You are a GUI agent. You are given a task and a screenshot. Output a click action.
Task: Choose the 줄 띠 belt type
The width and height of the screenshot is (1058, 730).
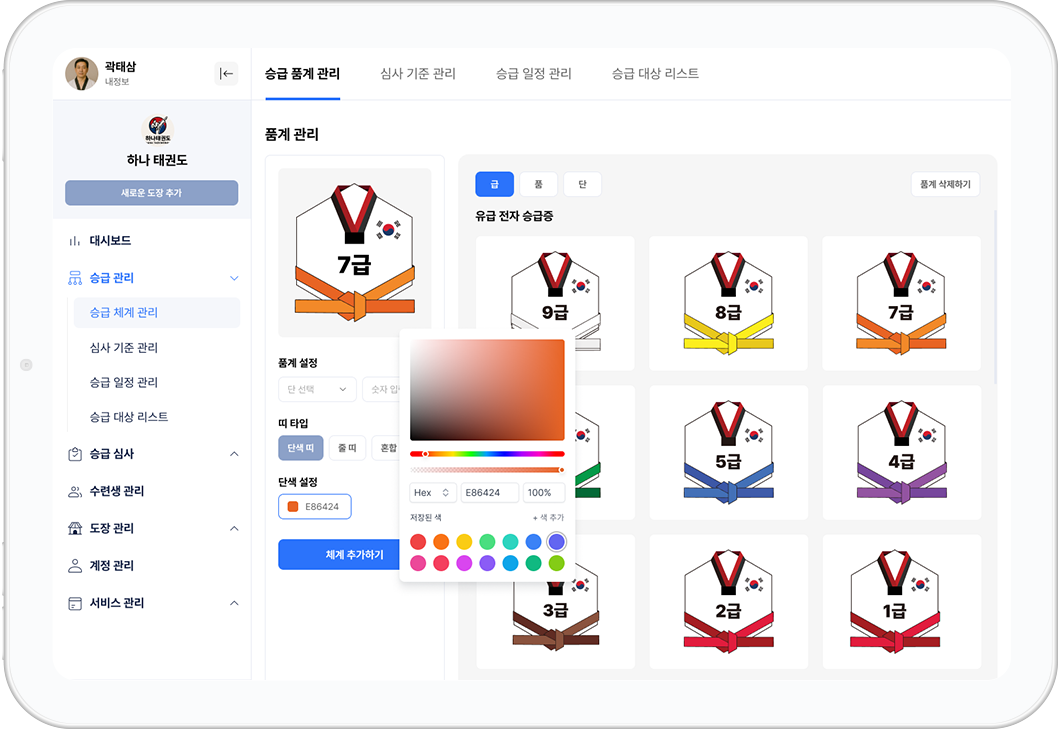(347, 448)
